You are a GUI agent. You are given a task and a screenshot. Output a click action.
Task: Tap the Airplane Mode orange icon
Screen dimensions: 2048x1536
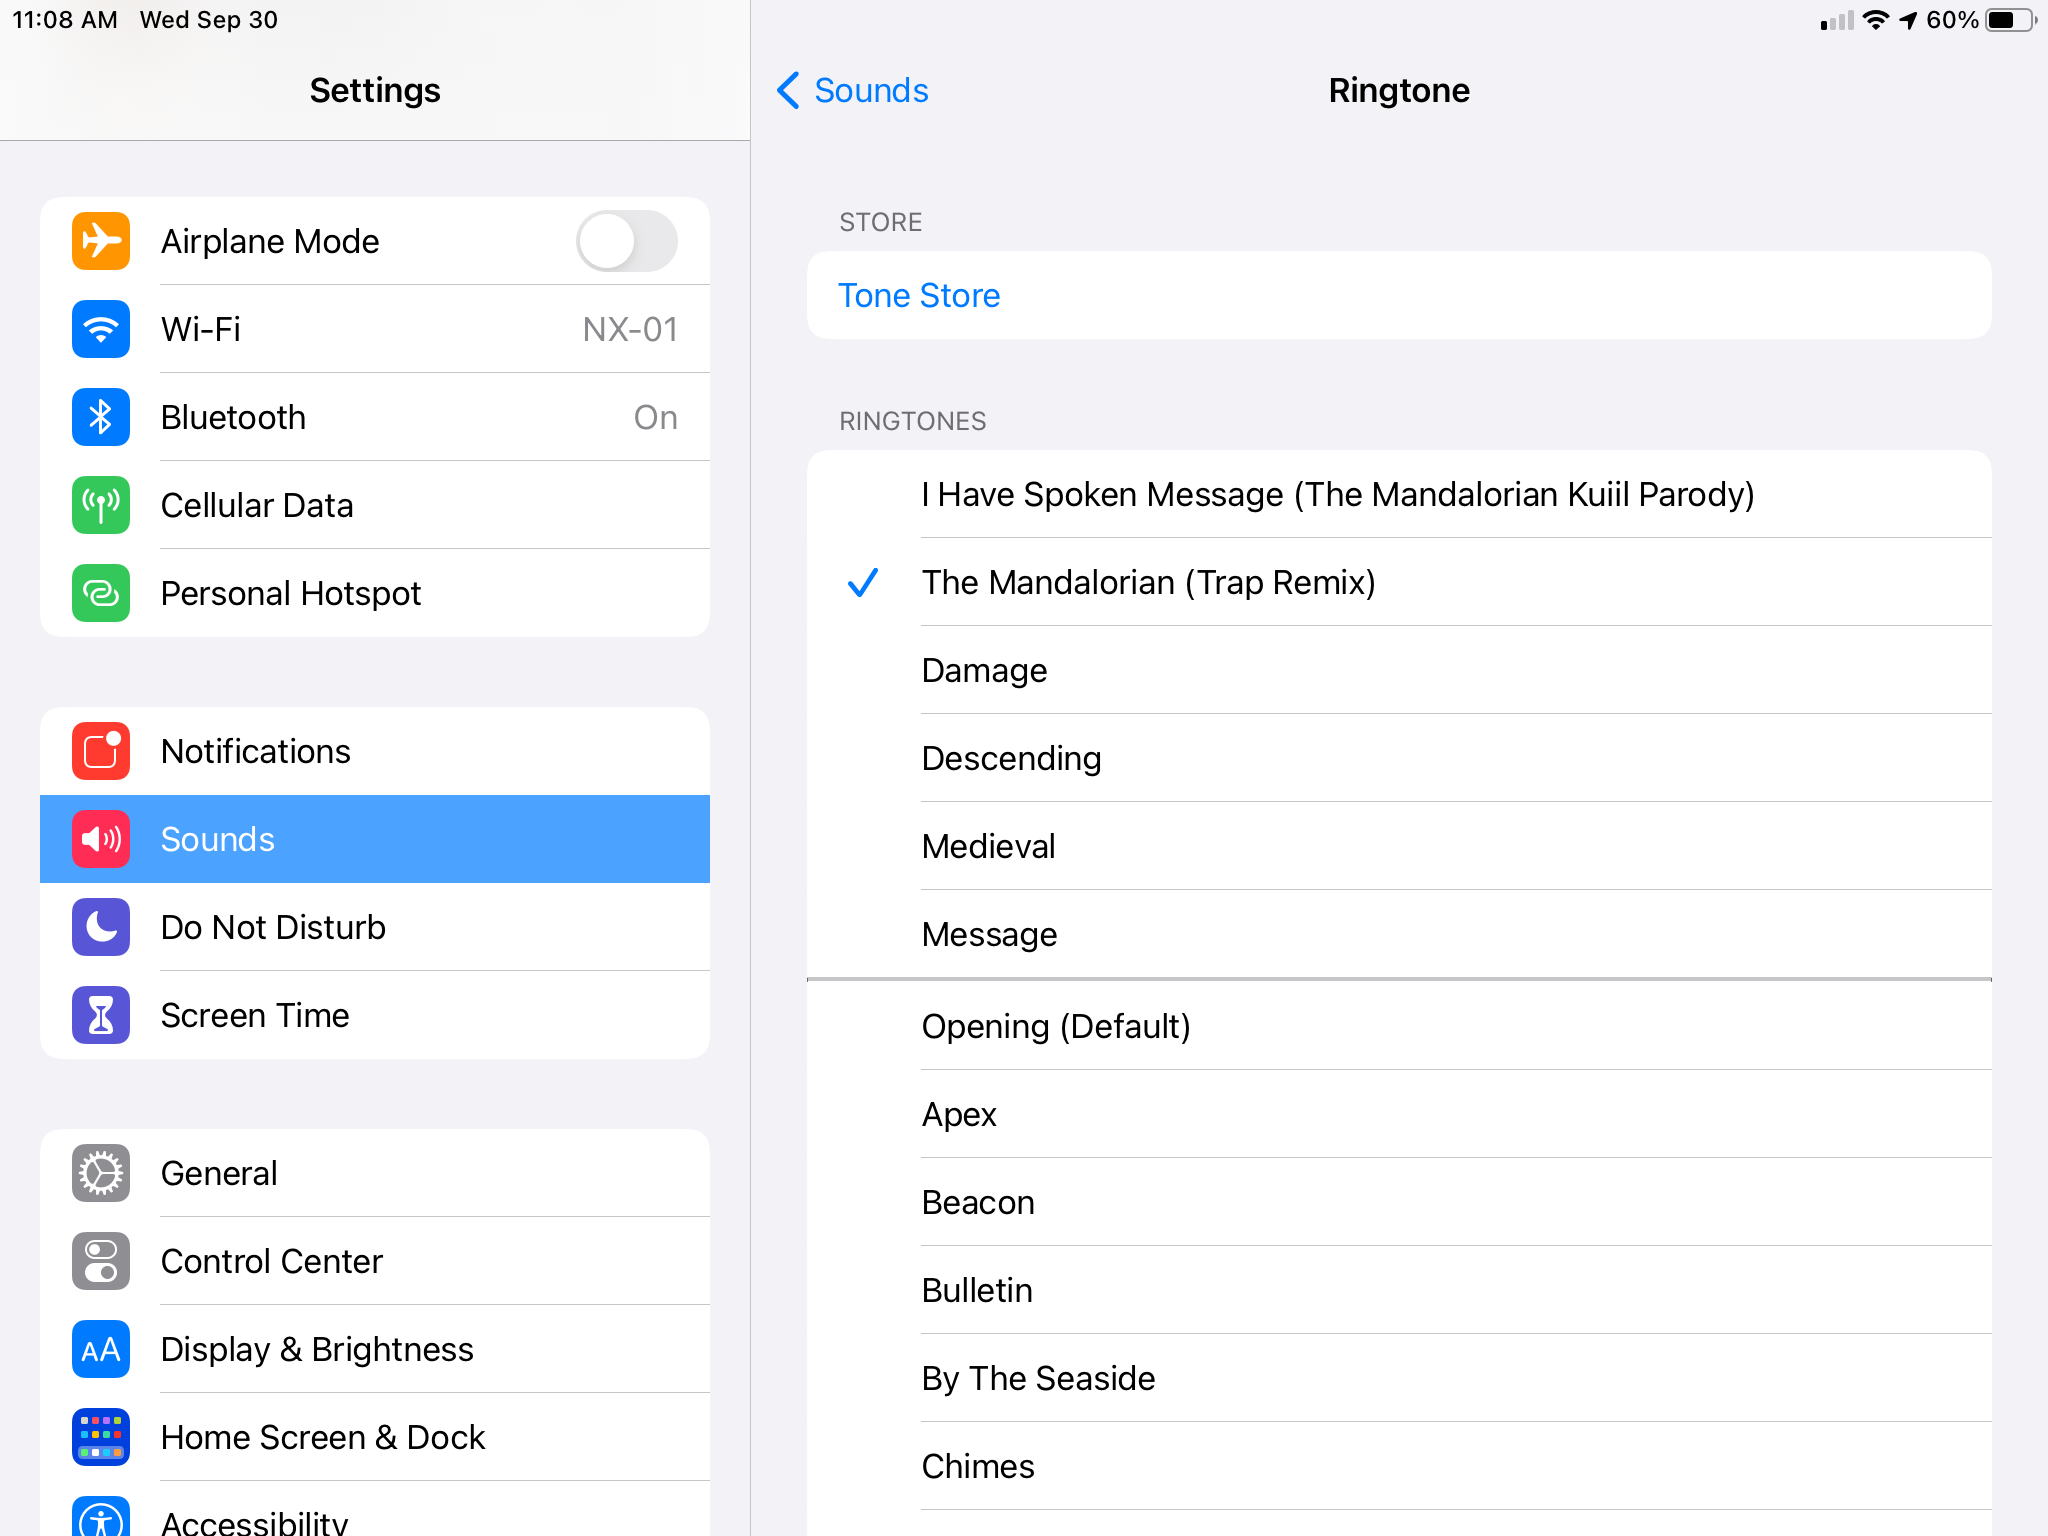[101, 241]
